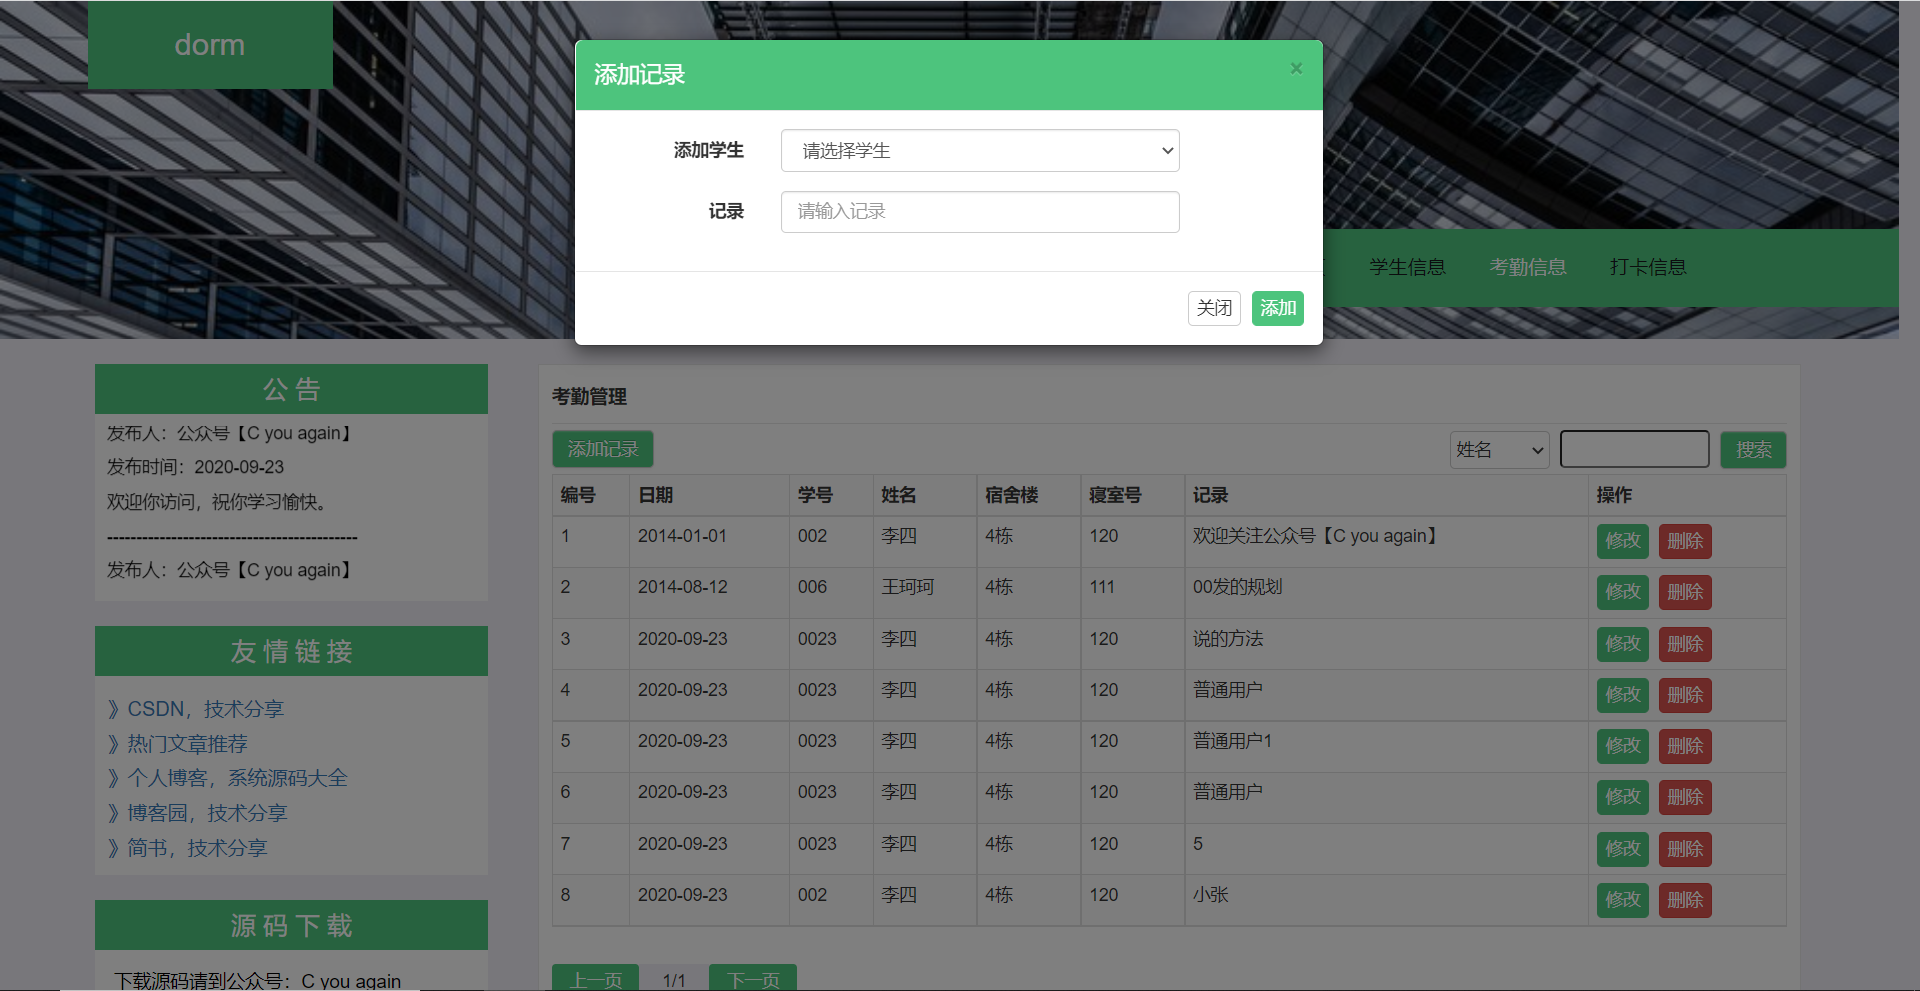Click the 添加记录 button above the table
The height and width of the screenshot is (991, 1920).
click(x=603, y=450)
